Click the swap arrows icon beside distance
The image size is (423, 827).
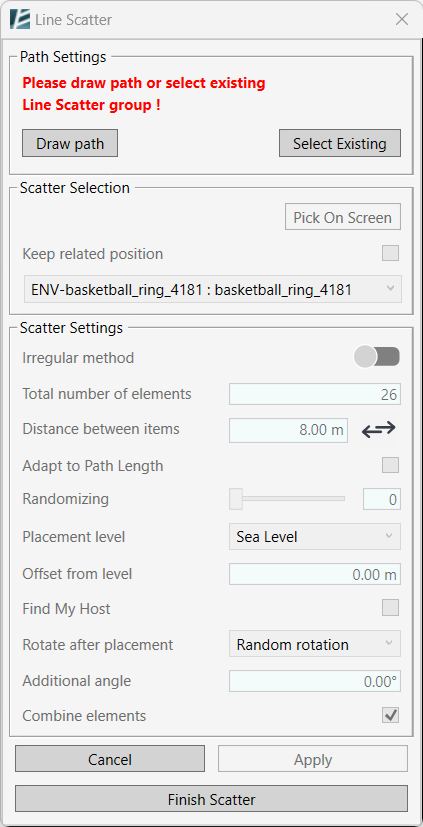pyautogui.click(x=378, y=430)
